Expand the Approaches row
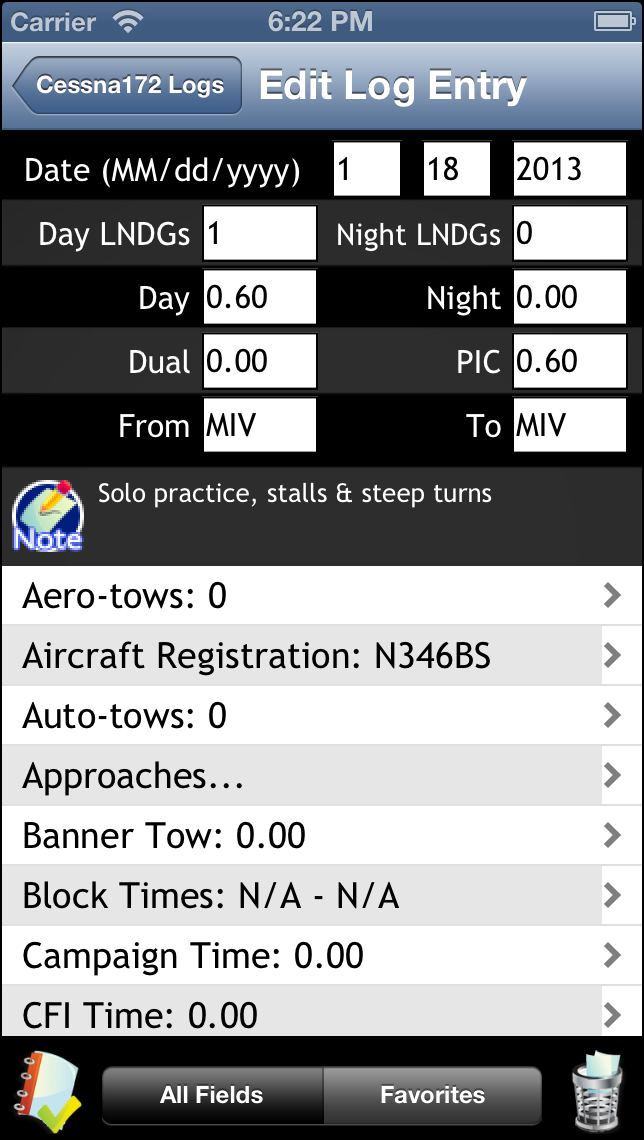 (x=322, y=776)
